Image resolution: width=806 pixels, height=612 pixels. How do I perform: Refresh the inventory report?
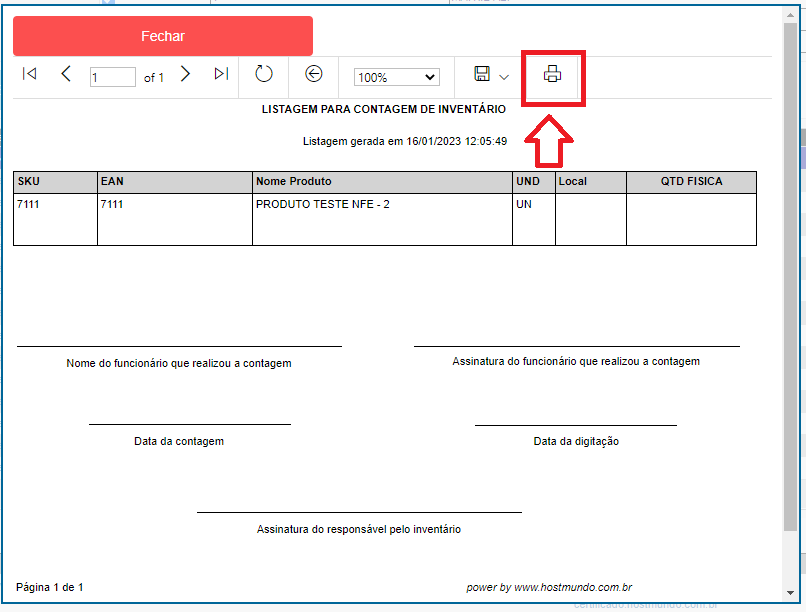point(263,74)
